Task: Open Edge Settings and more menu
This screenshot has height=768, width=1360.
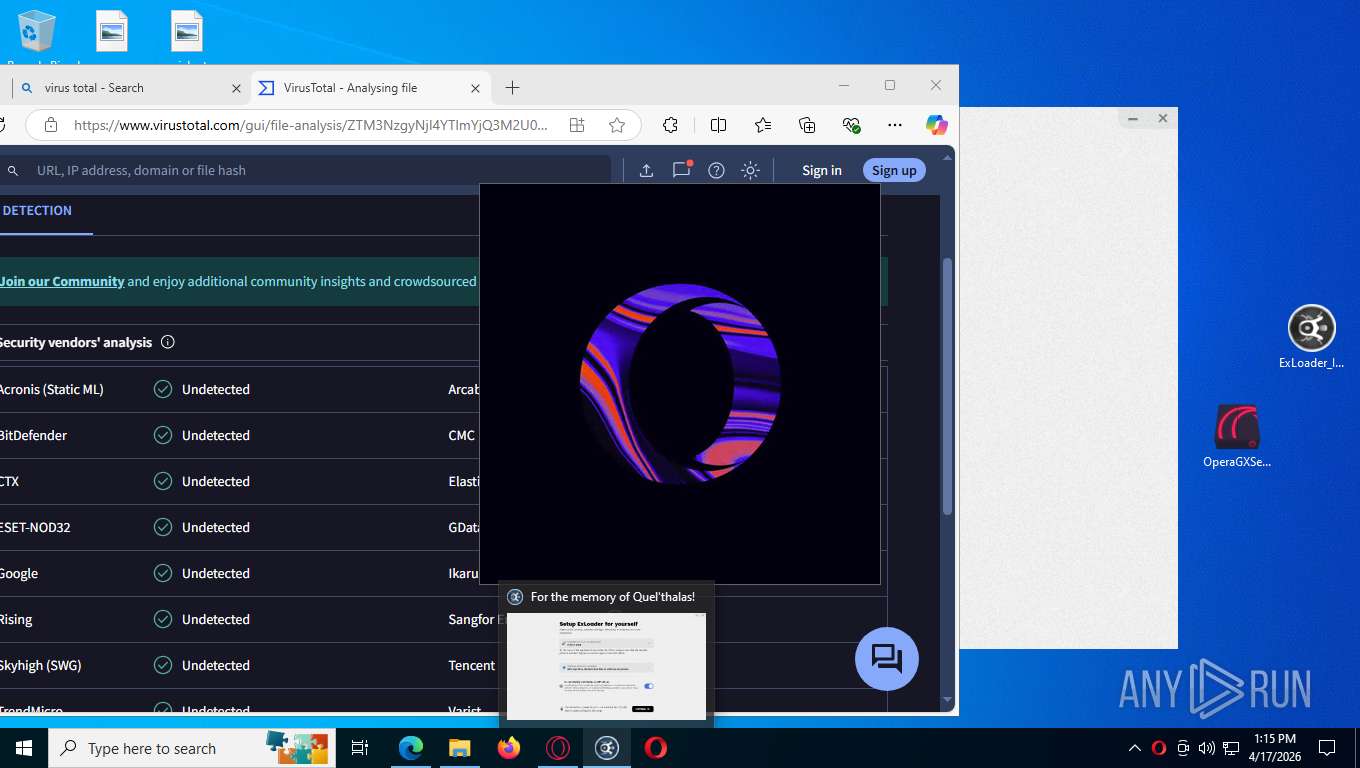Action: pos(895,125)
